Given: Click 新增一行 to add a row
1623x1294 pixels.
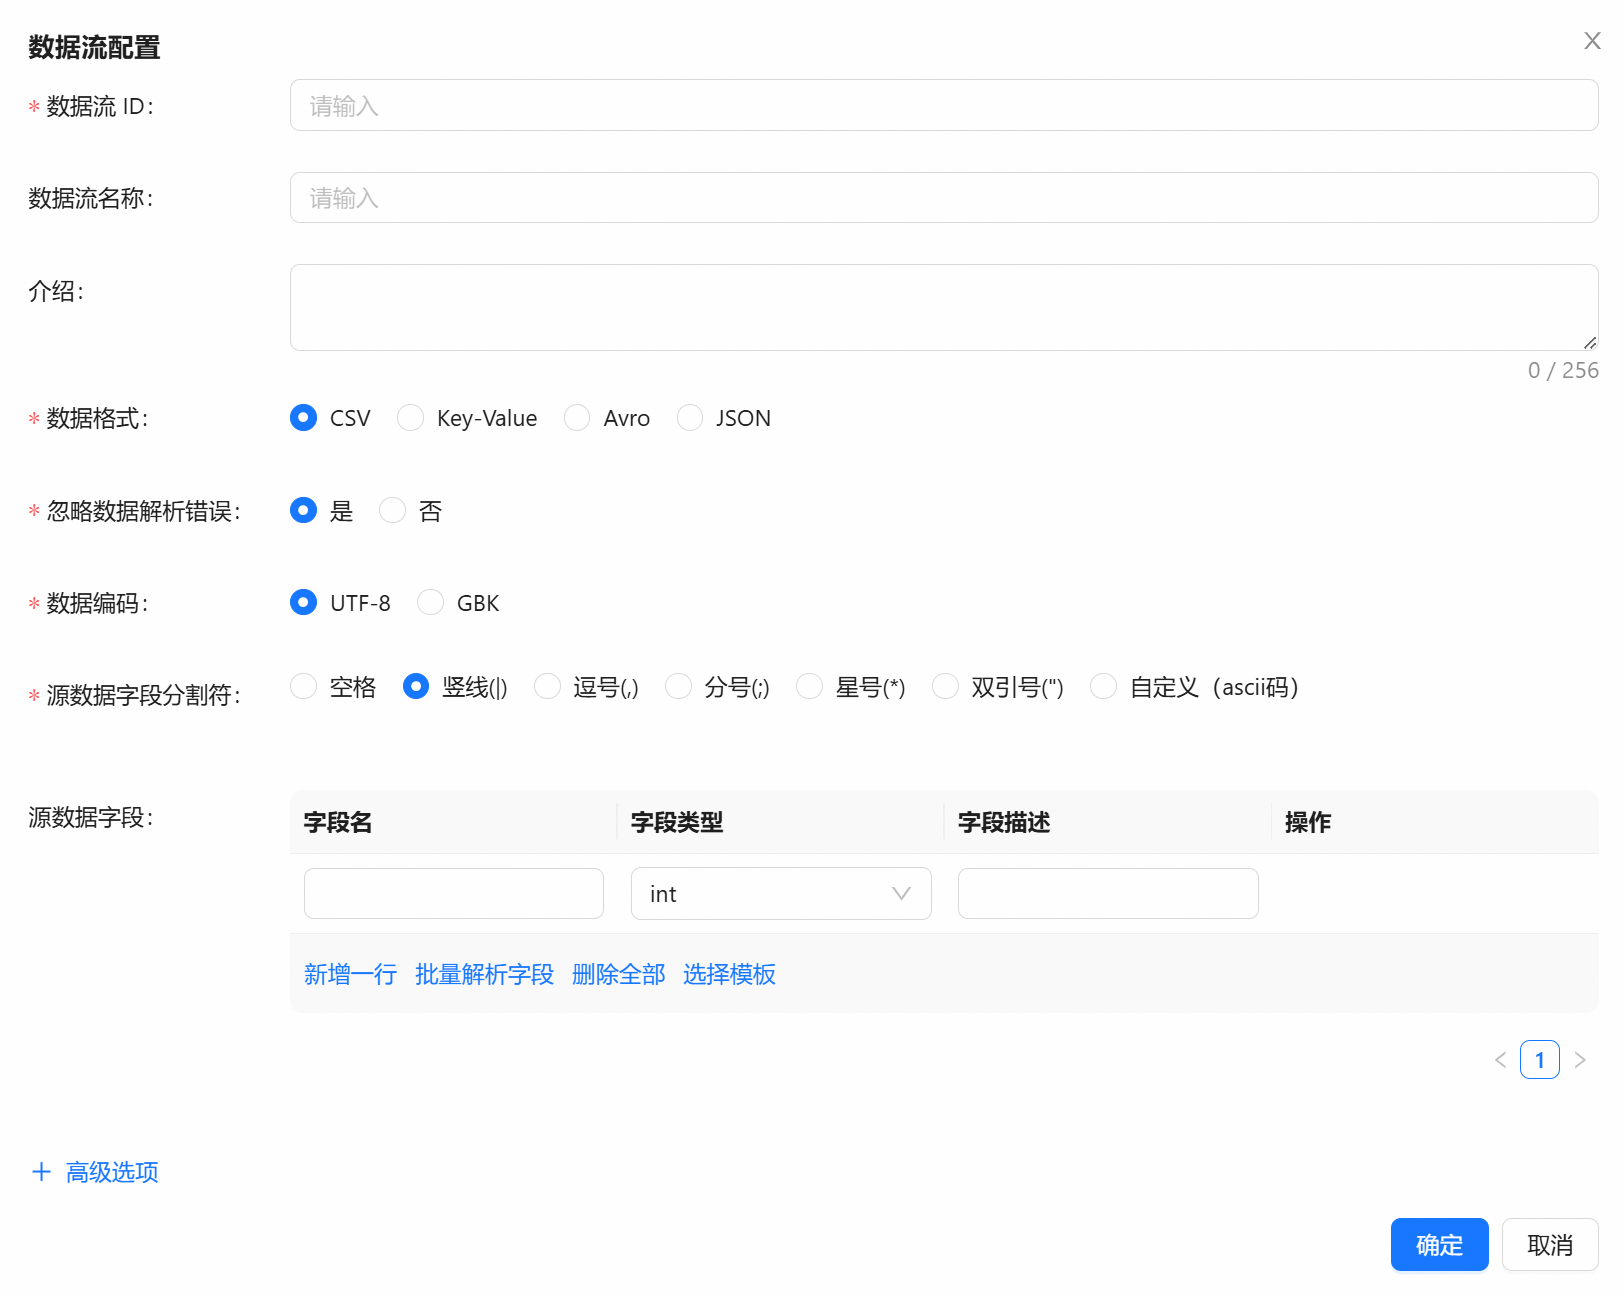Looking at the screenshot, I should (350, 975).
